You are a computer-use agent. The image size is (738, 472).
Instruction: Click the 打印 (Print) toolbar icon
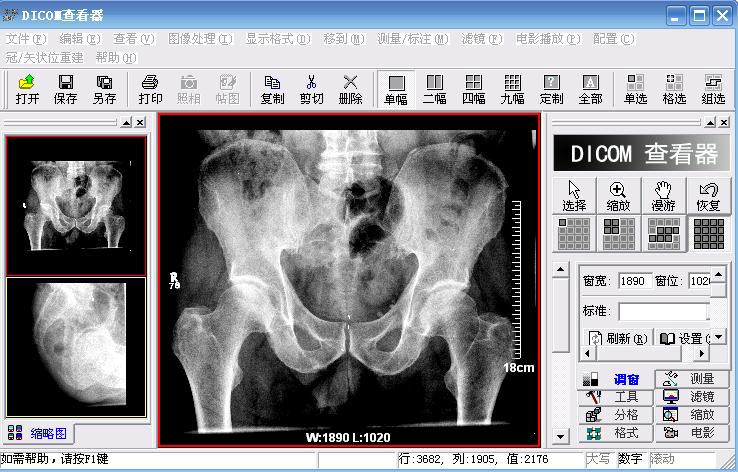tap(150, 89)
